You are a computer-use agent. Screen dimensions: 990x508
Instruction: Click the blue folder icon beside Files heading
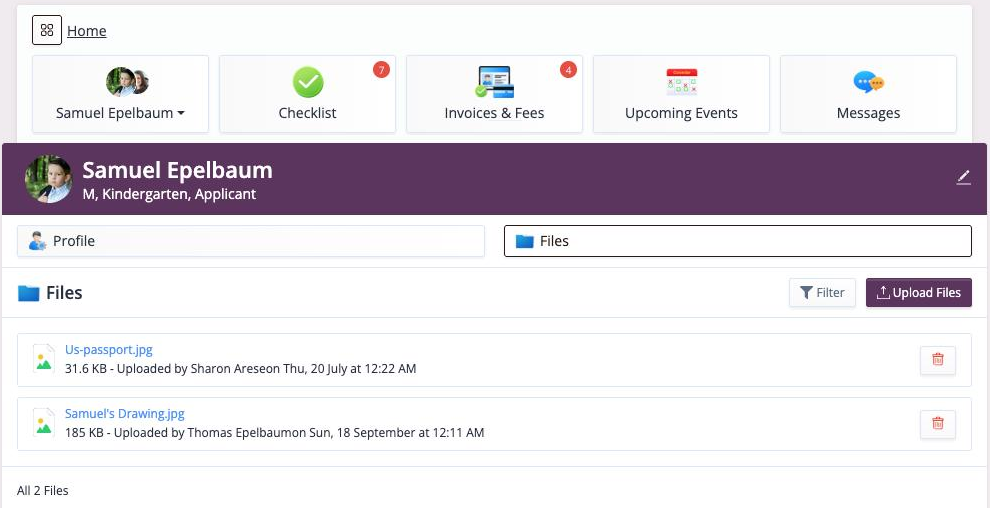coord(28,293)
